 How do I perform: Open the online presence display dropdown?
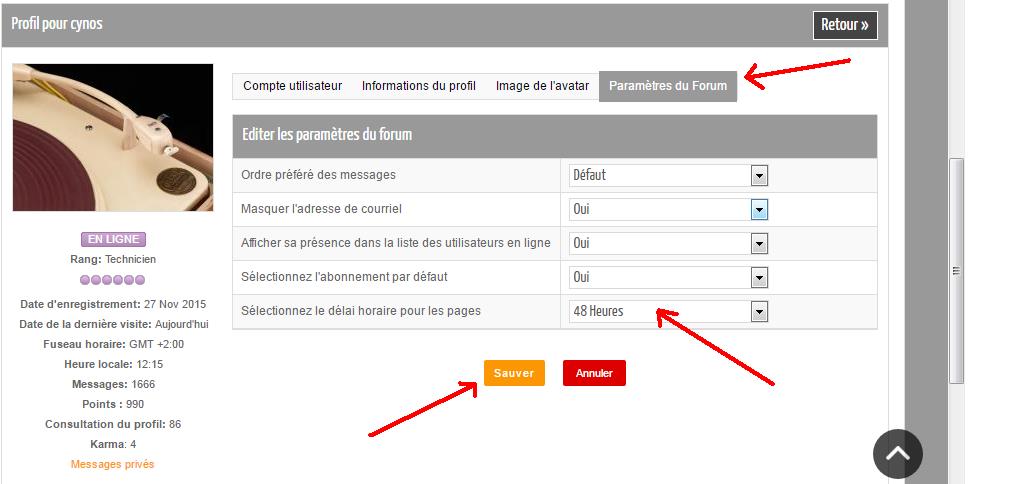(668, 243)
